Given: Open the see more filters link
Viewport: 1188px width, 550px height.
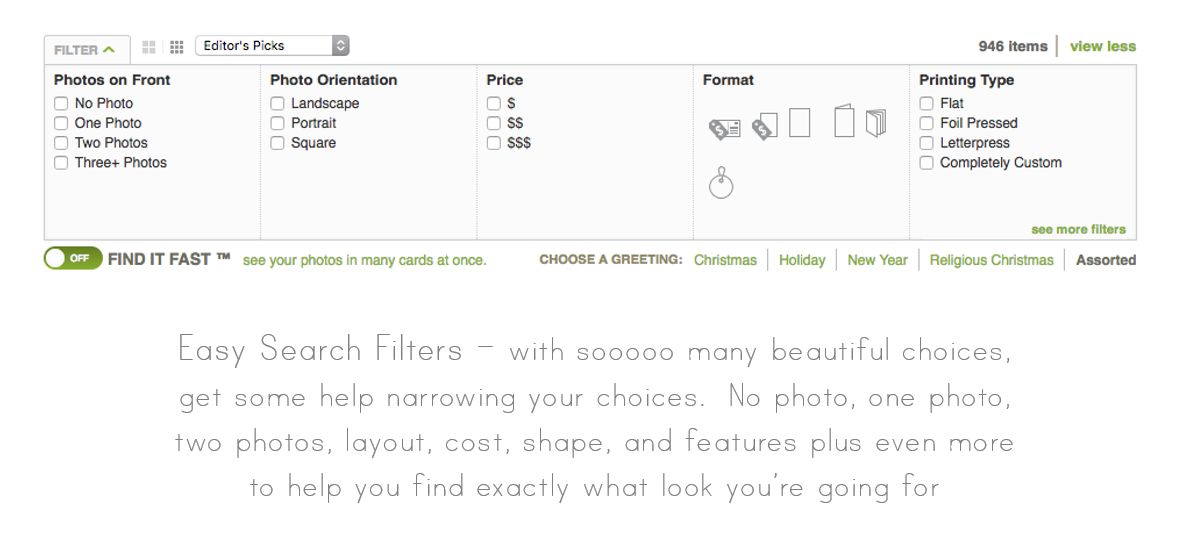Looking at the screenshot, I should (1078, 229).
